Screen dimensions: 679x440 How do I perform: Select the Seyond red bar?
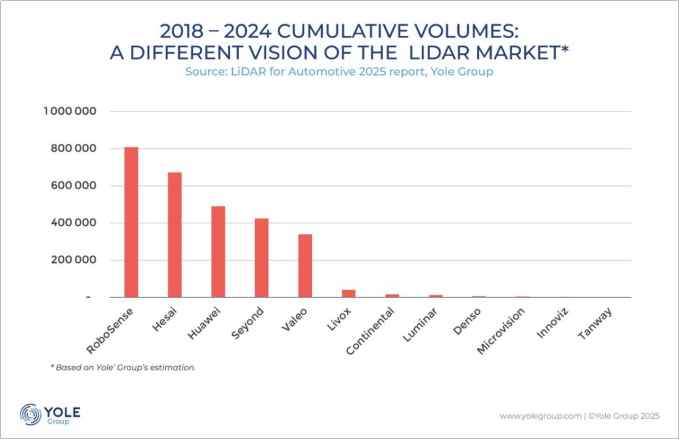click(261, 258)
